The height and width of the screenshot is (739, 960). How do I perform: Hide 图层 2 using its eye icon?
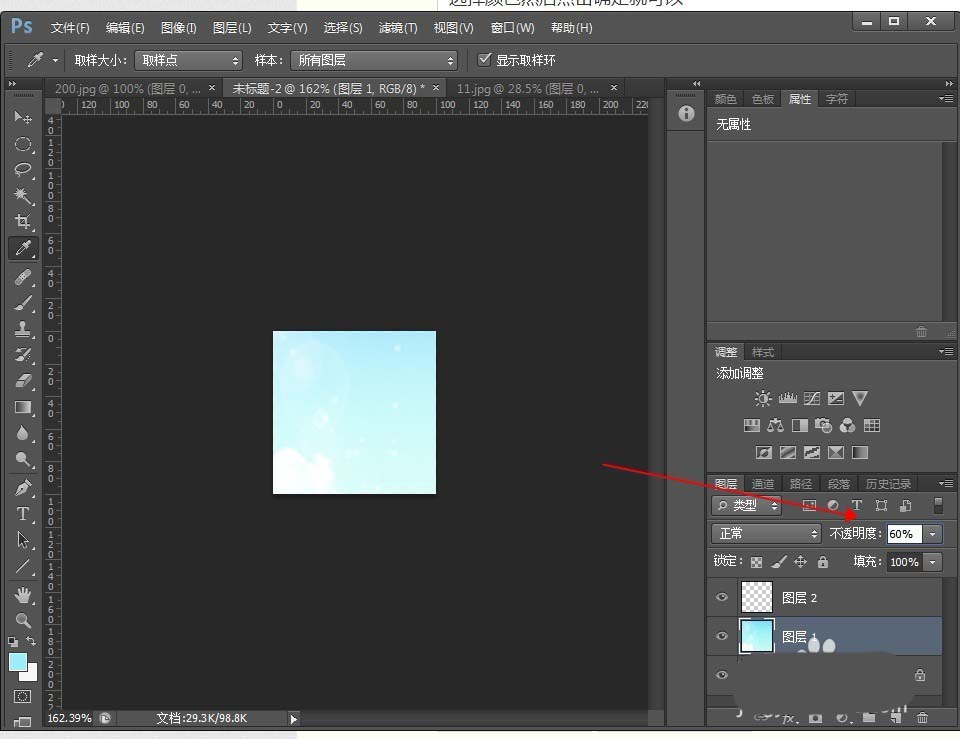point(722,598)
